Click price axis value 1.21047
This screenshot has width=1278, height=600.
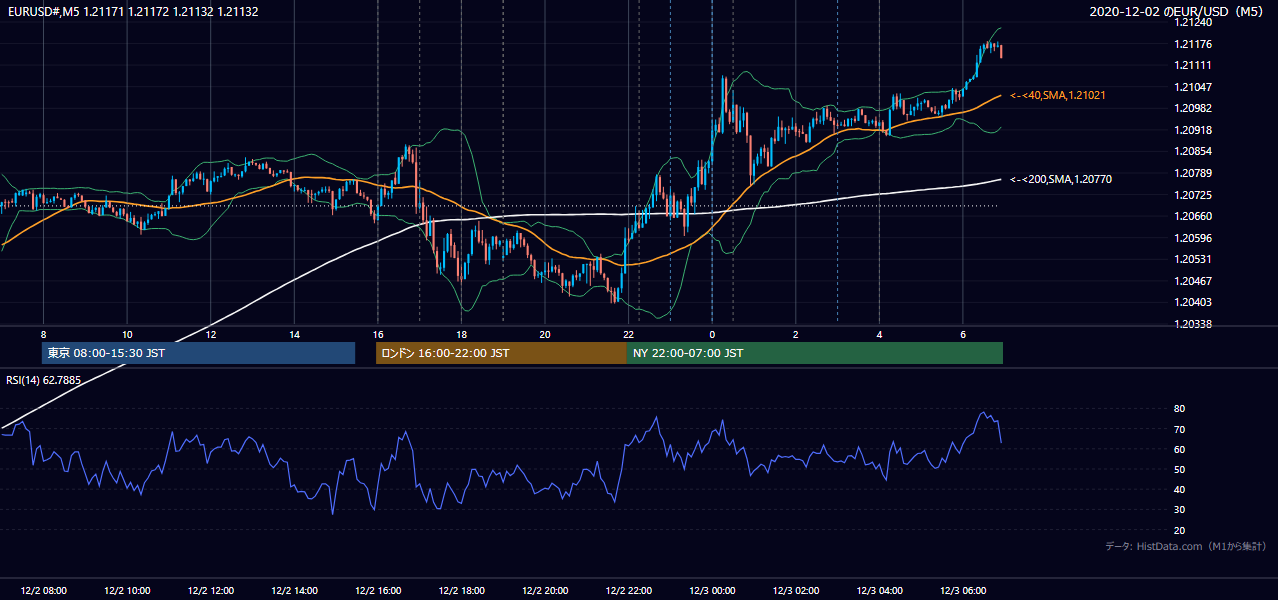[x=1193, y=87]
